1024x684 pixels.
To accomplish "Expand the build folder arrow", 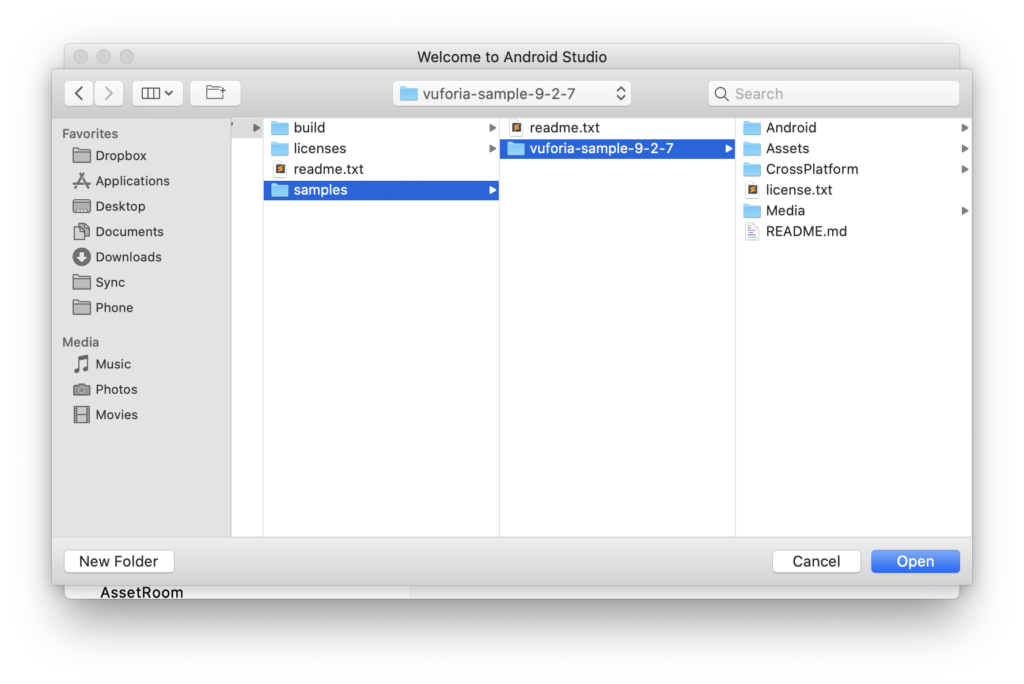I will pos(492,128).
